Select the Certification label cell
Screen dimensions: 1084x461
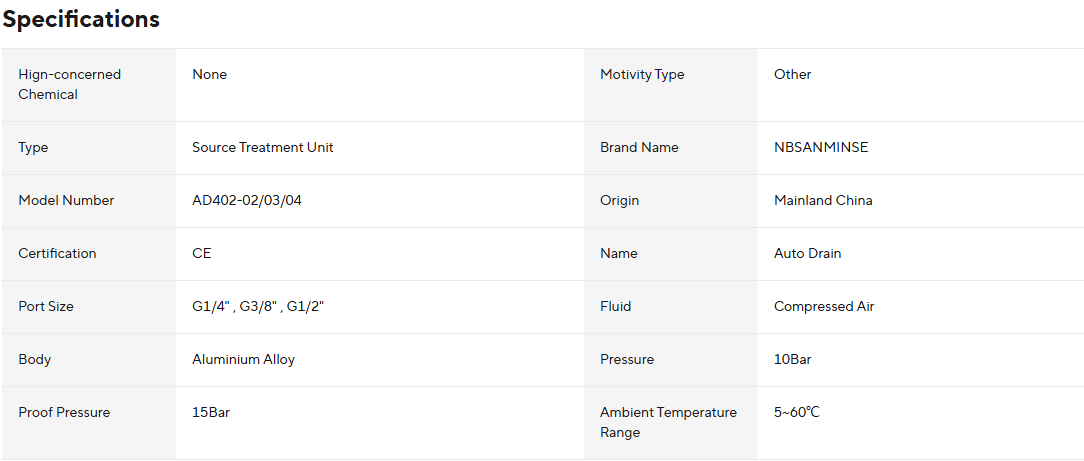pos(57,253)
